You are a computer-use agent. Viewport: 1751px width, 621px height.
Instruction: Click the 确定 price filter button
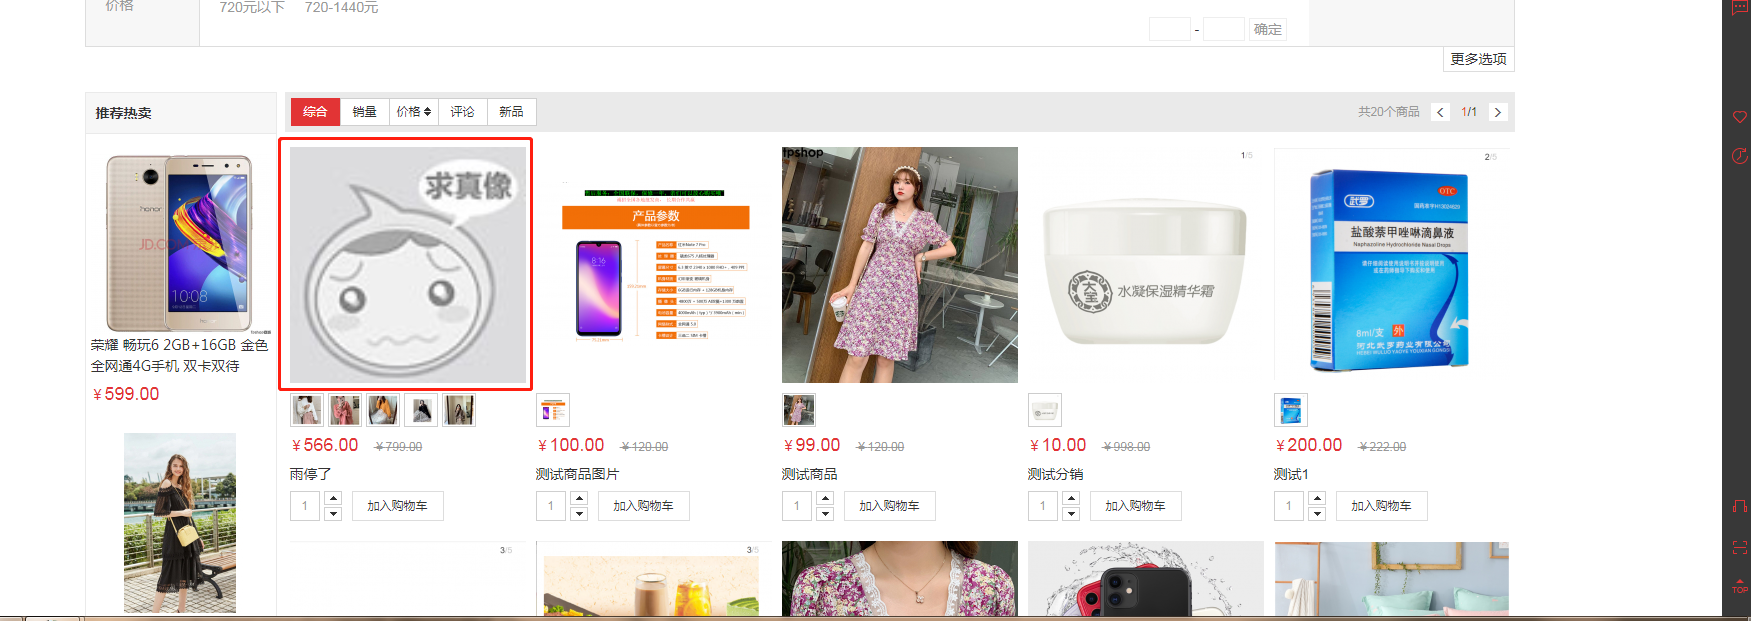1268,29
